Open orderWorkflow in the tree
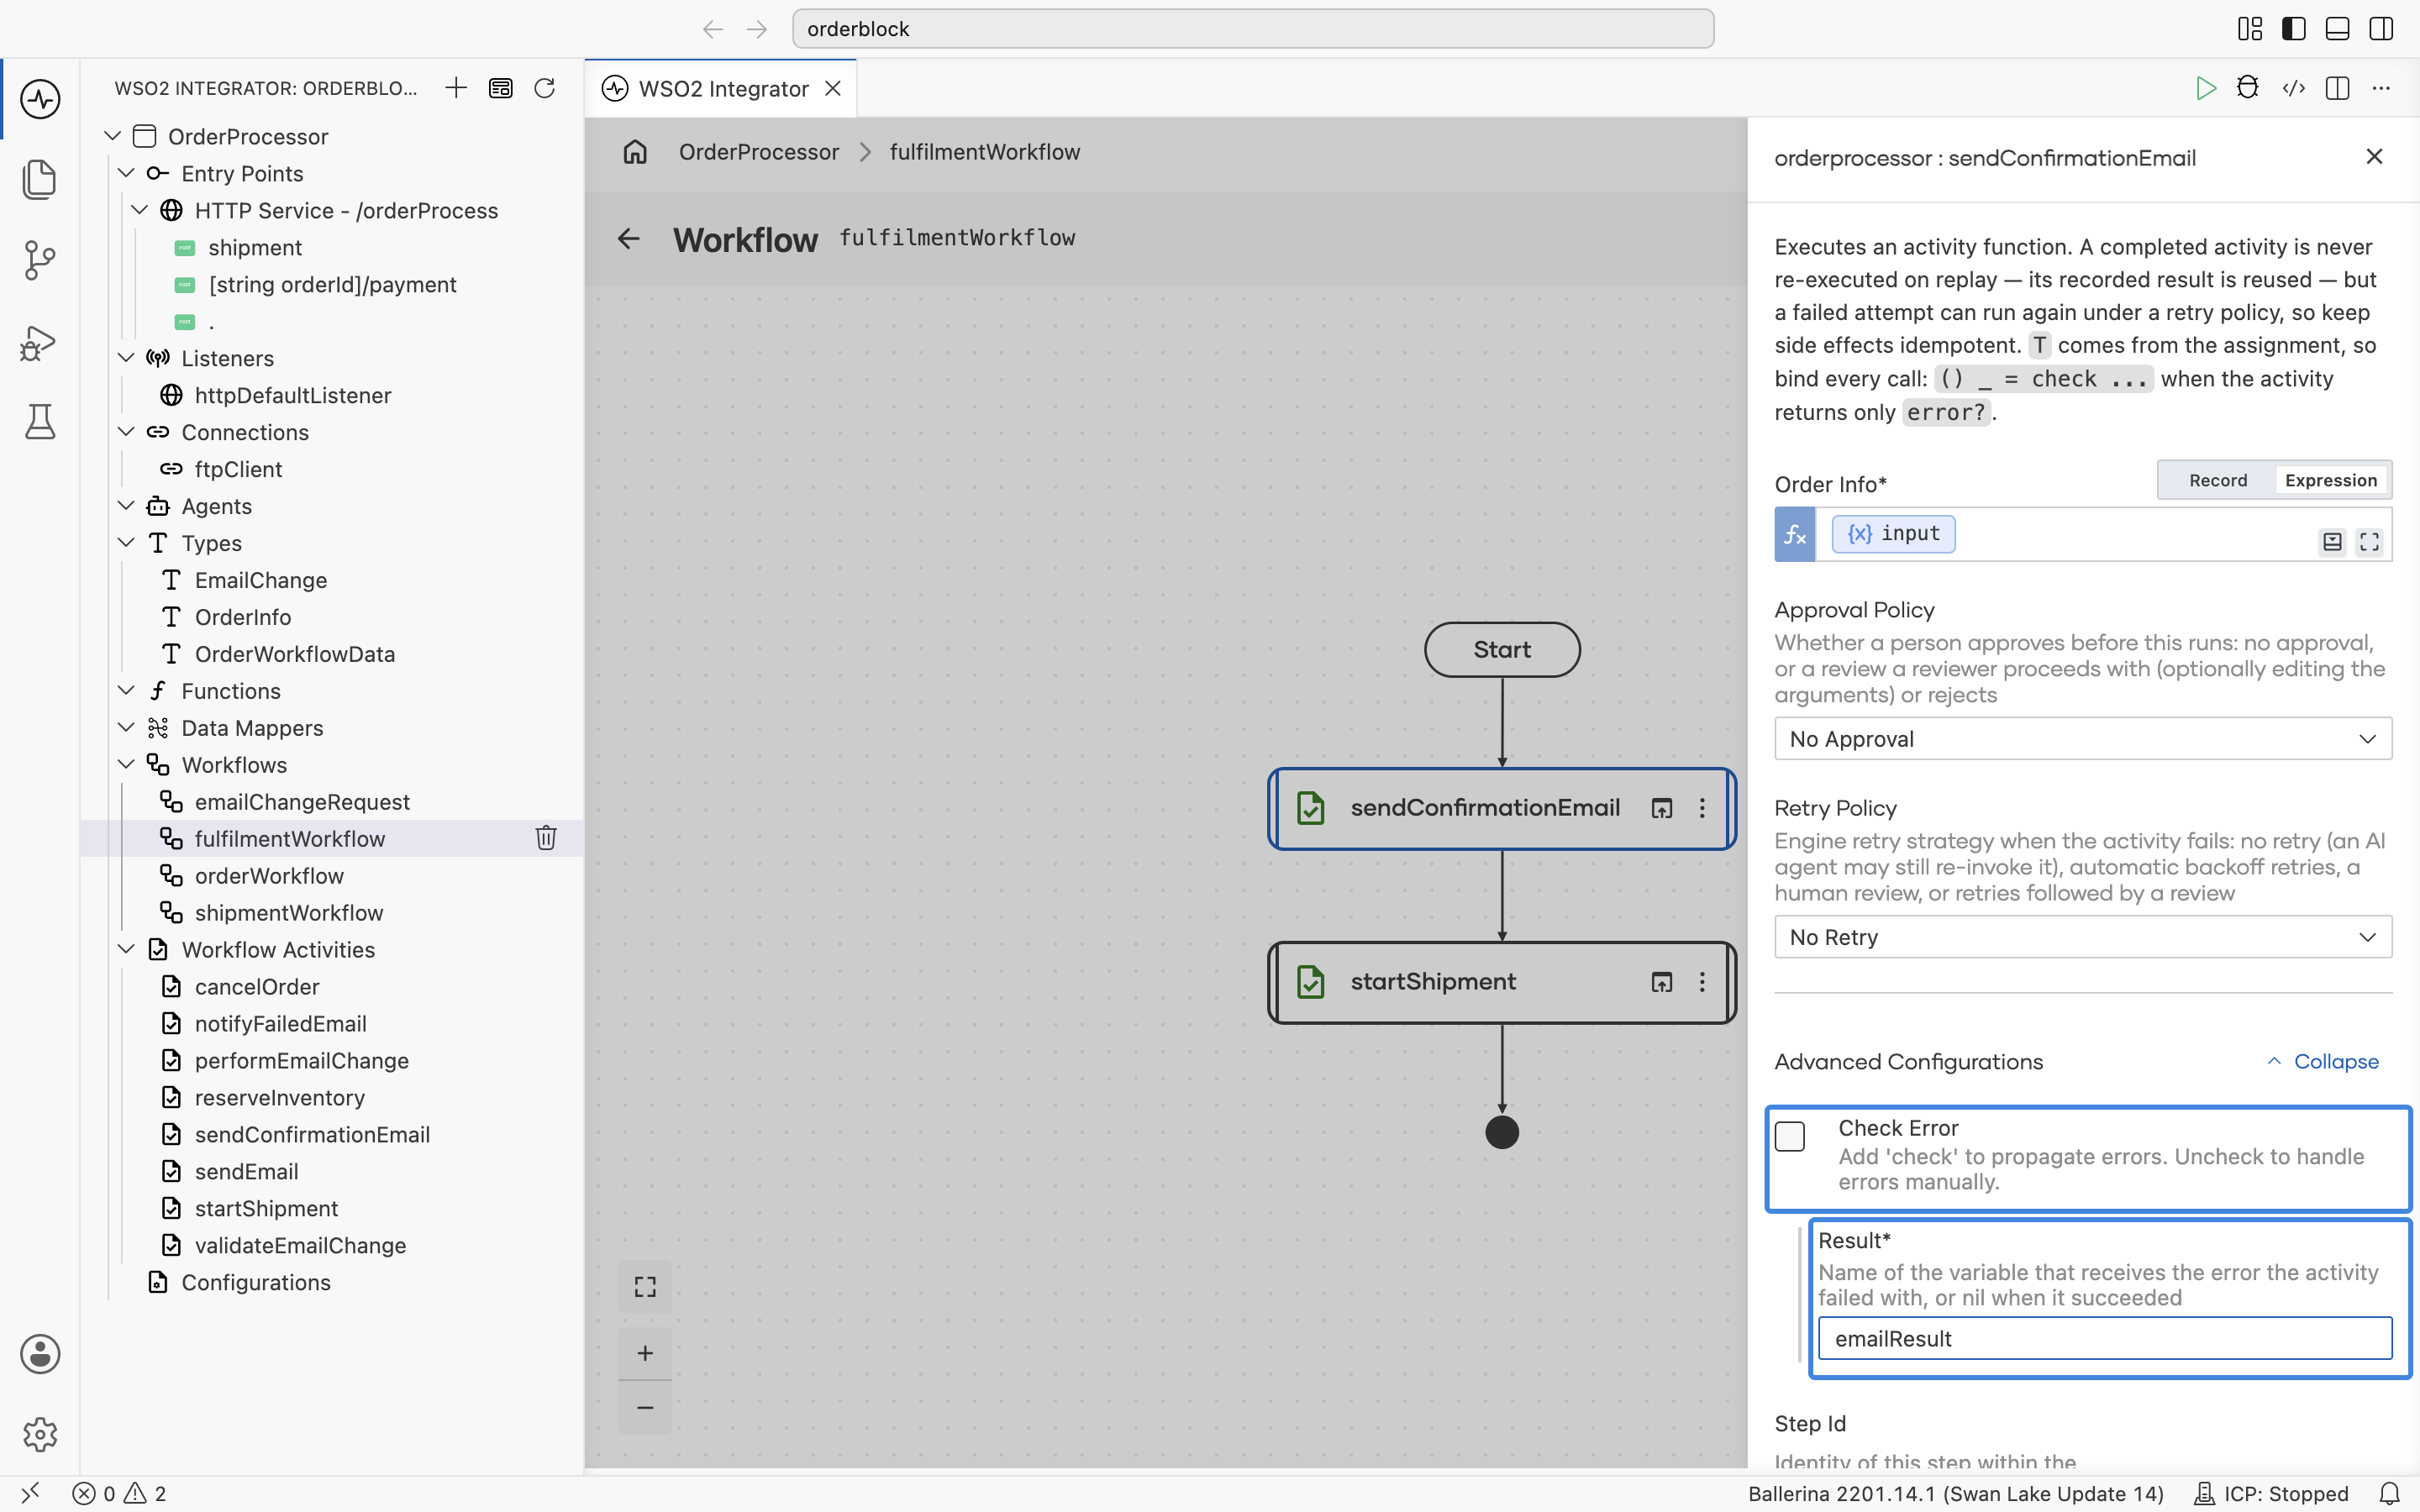The height and width of the screenshot is (1512, 2420). point(269,876)
